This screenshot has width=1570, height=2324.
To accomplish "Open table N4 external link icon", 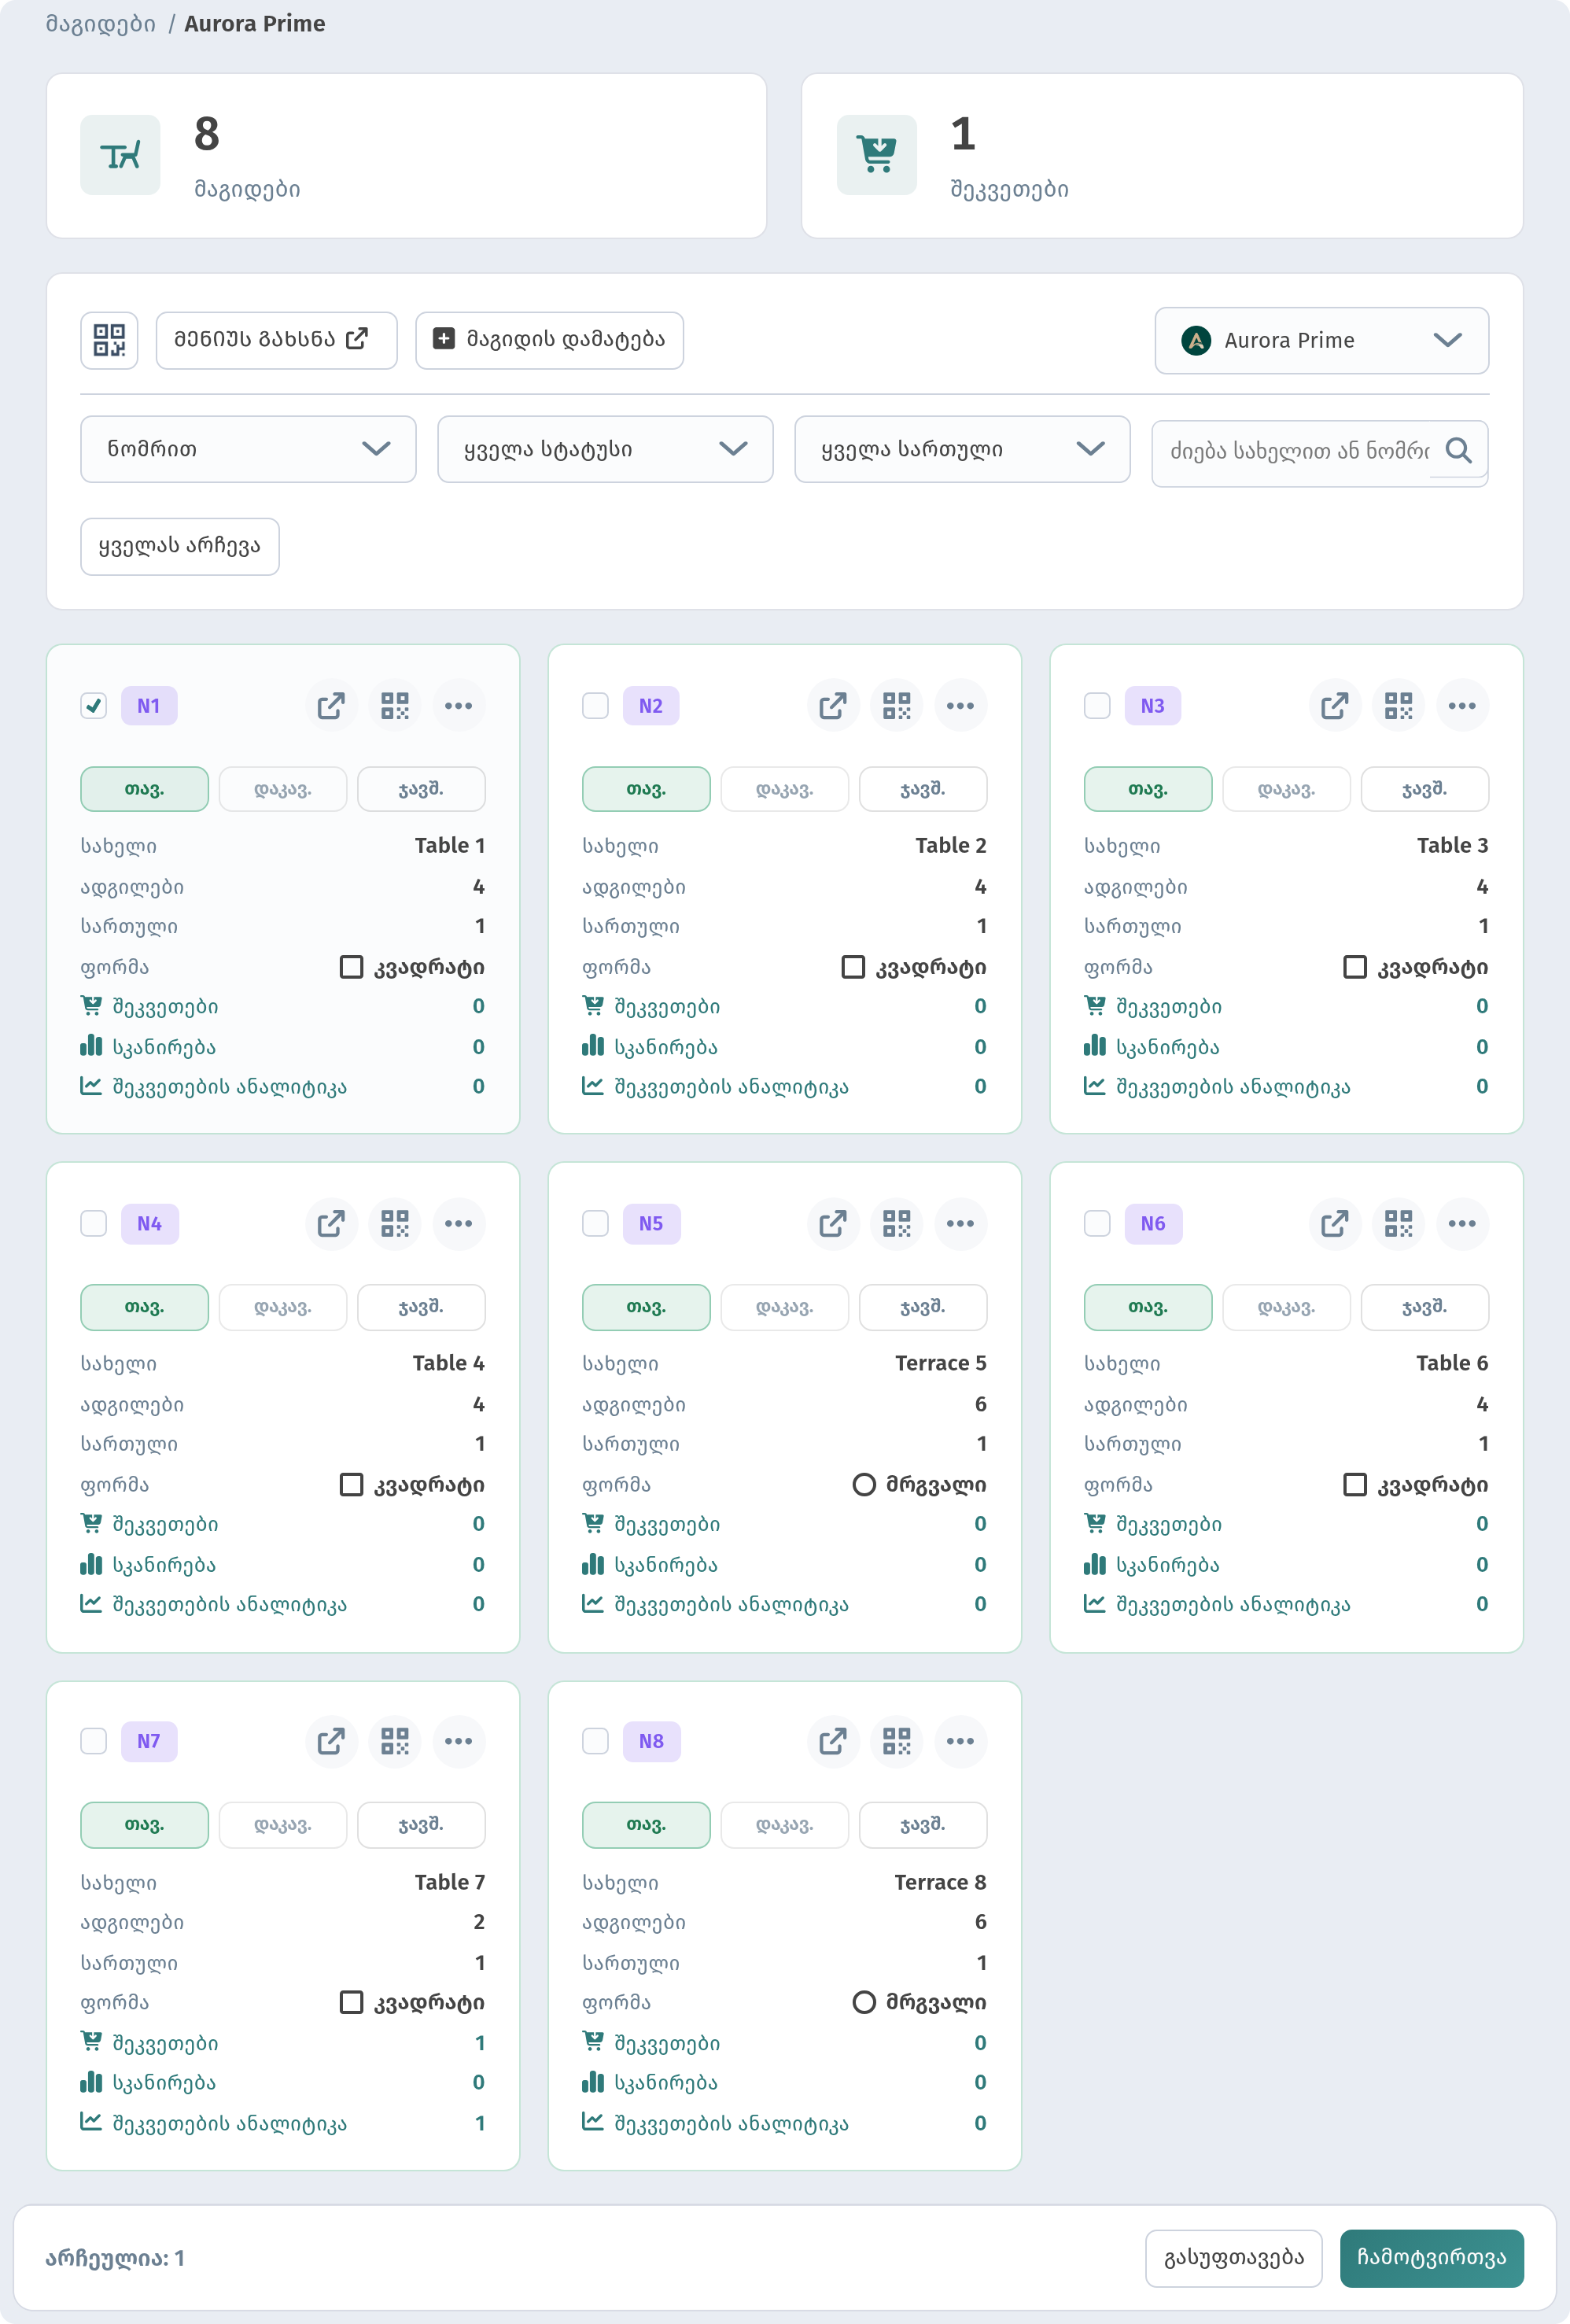I will (331, 1224).
